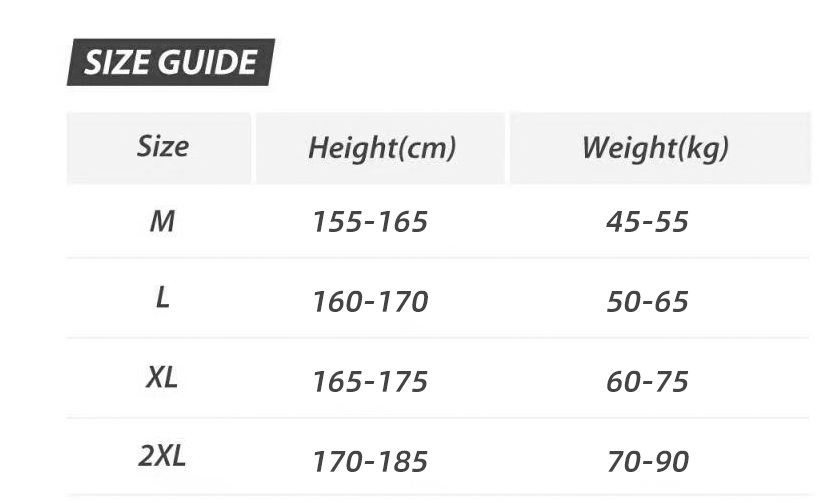Click the Weight(kg) column header
This screenshot has height=503, width=840.
[x=655, y=149]
